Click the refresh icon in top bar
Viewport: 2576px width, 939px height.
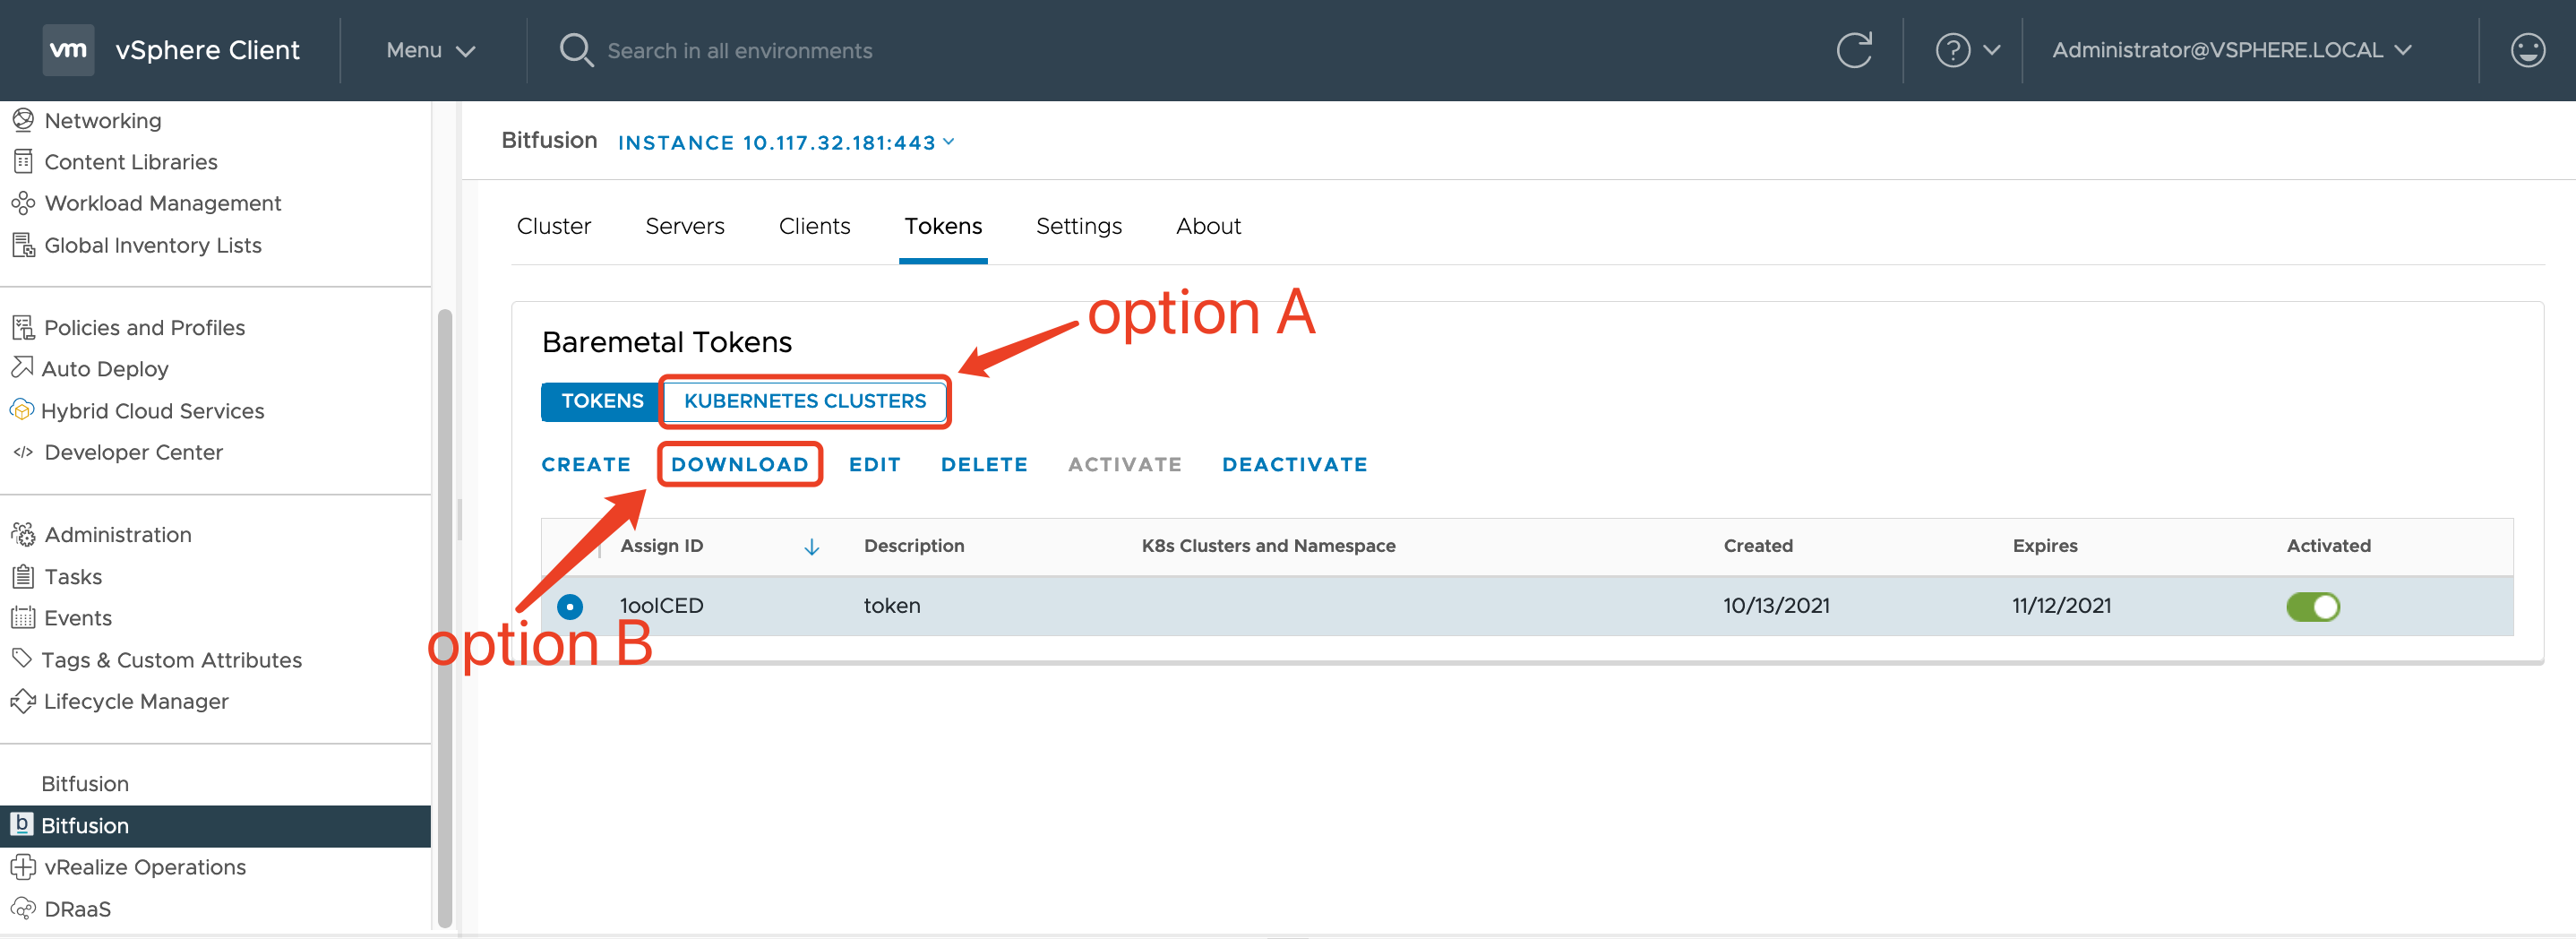[1853, 50]
